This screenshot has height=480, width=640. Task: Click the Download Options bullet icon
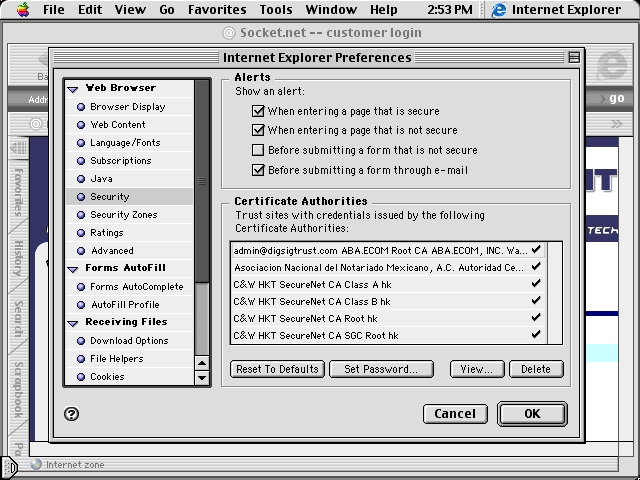click(x=81, y=341)
